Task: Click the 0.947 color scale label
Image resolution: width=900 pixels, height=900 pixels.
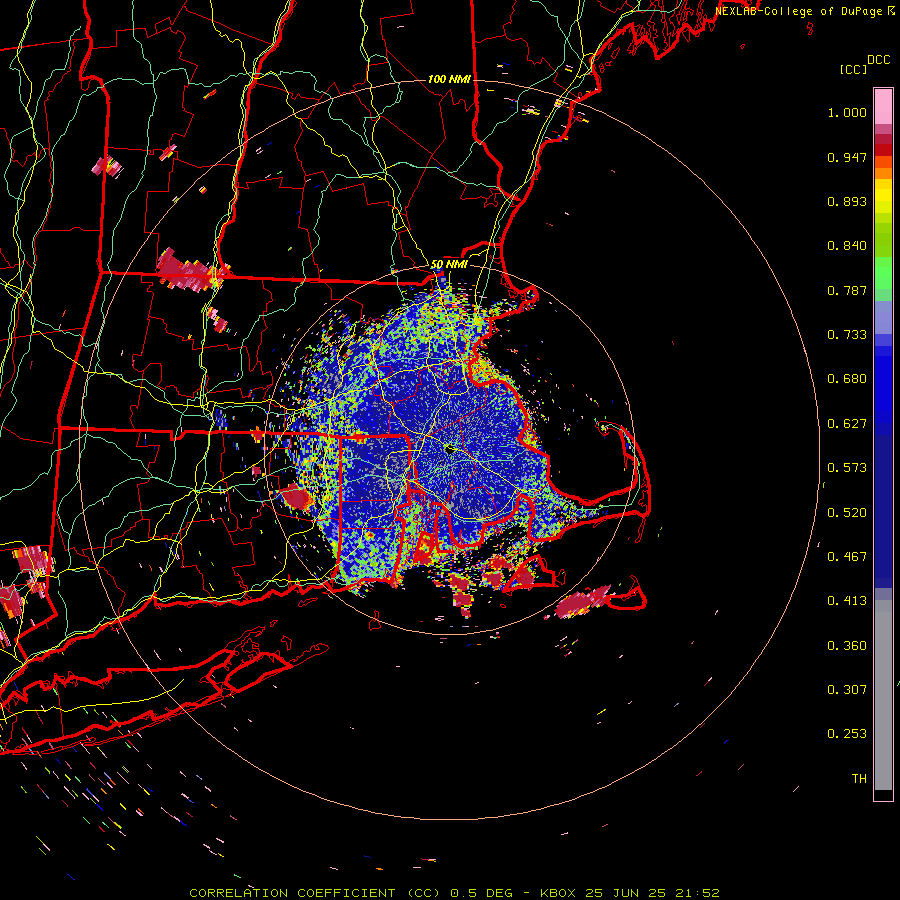Action: pyautogui.click(x=847, y=157)
